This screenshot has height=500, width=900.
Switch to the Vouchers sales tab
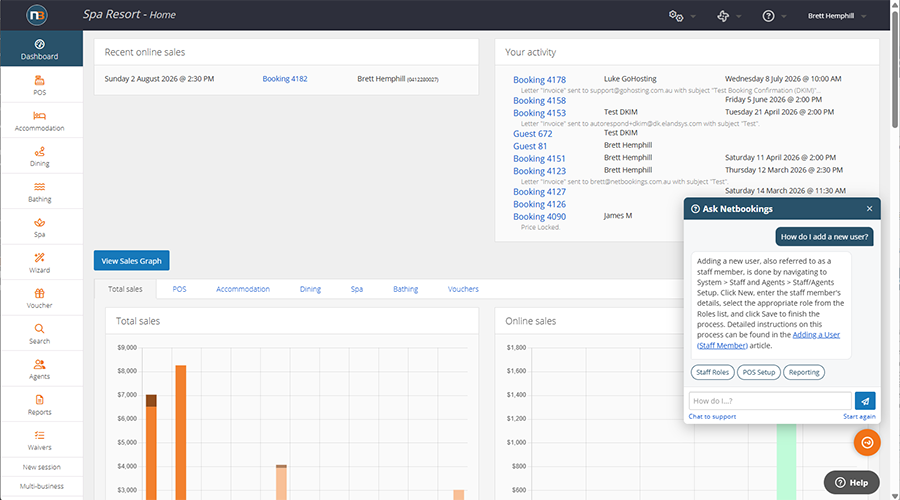[463, 289]
